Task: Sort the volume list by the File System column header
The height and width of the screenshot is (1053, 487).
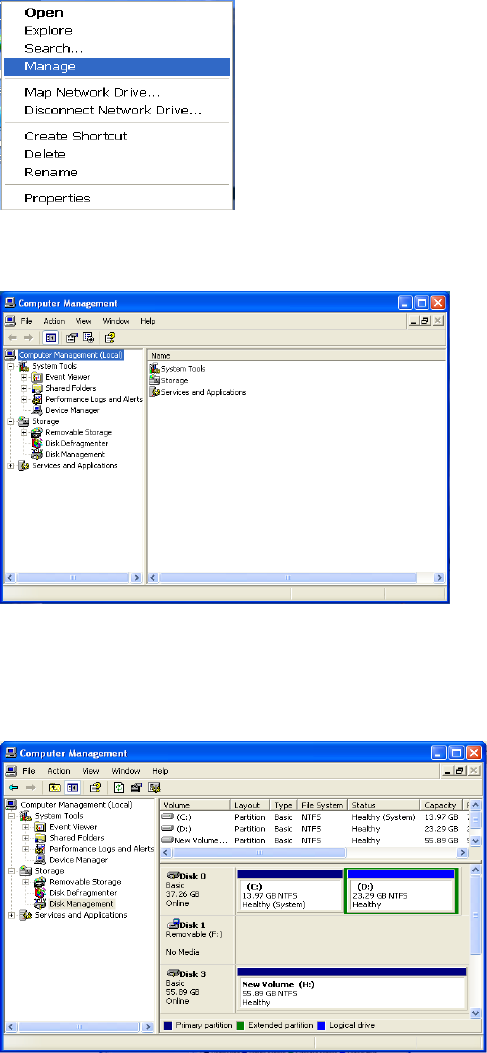Action: click(322, 805)
